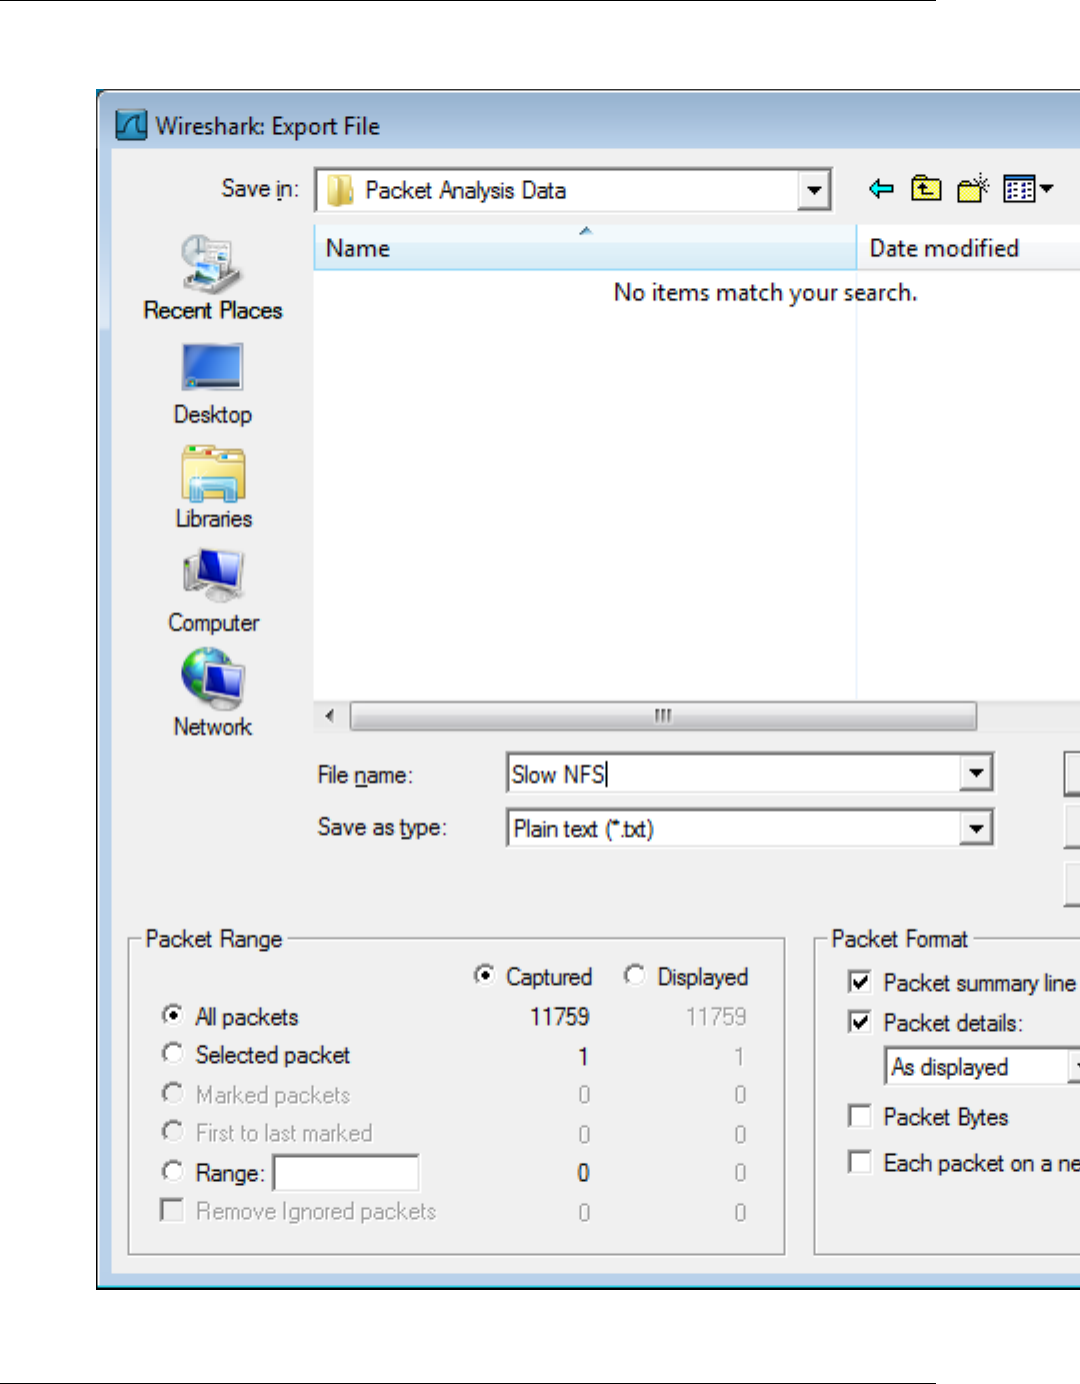Sort files by Date modified column
The height and width of the screenshot is (1384, 1080).
[x=968, y=248]
